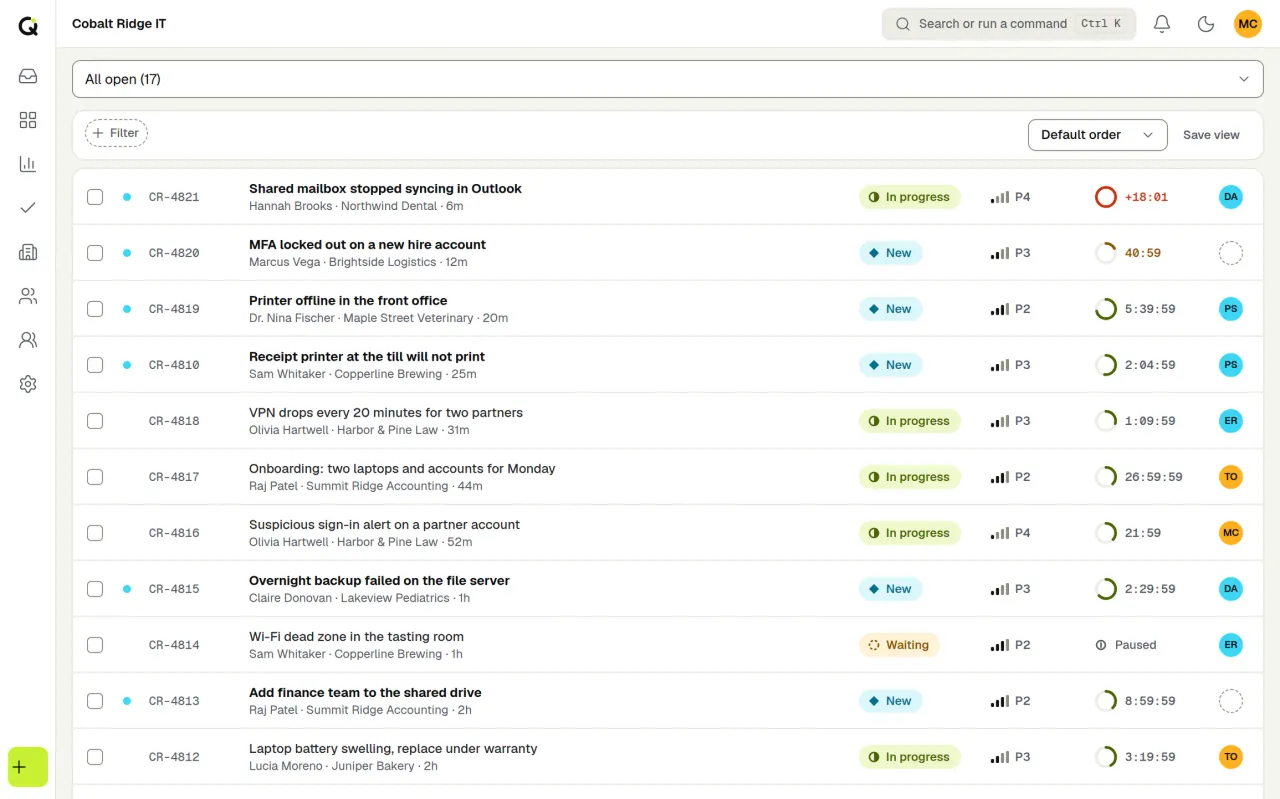The image size is (1280, 799).
Task: Click the empty assignee circle on CR-4813
Action: (x=1231, y=701)
